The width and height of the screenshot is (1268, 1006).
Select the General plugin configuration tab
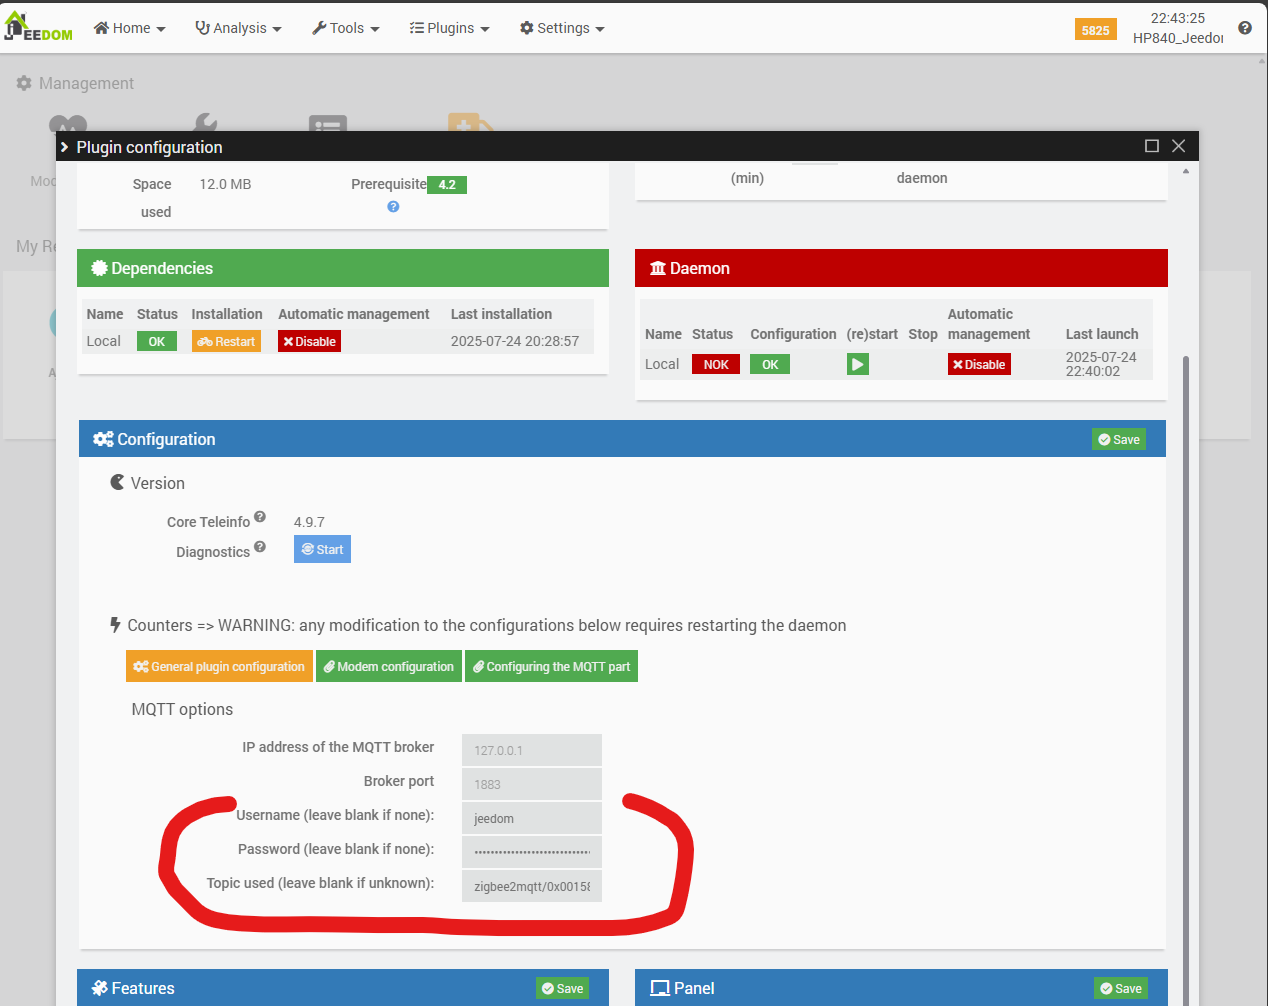click(x=219, y=667)
